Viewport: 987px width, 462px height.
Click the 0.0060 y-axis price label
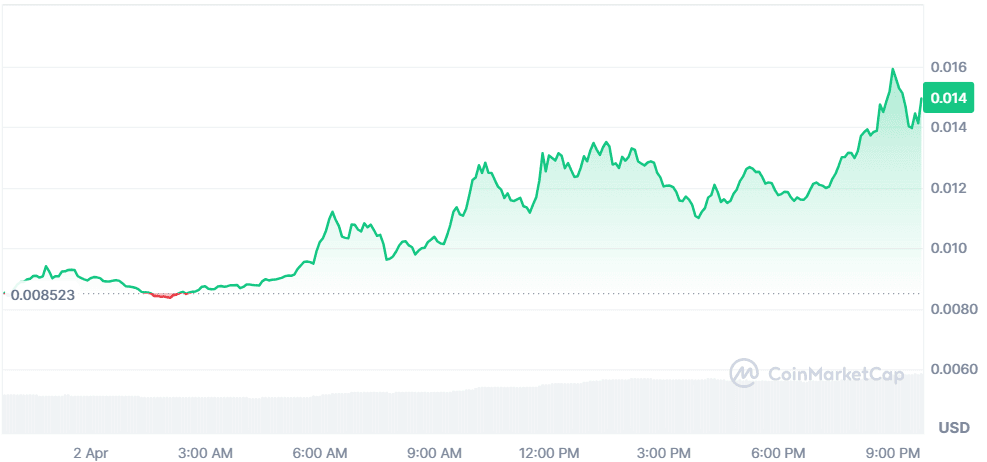[950, 370]
